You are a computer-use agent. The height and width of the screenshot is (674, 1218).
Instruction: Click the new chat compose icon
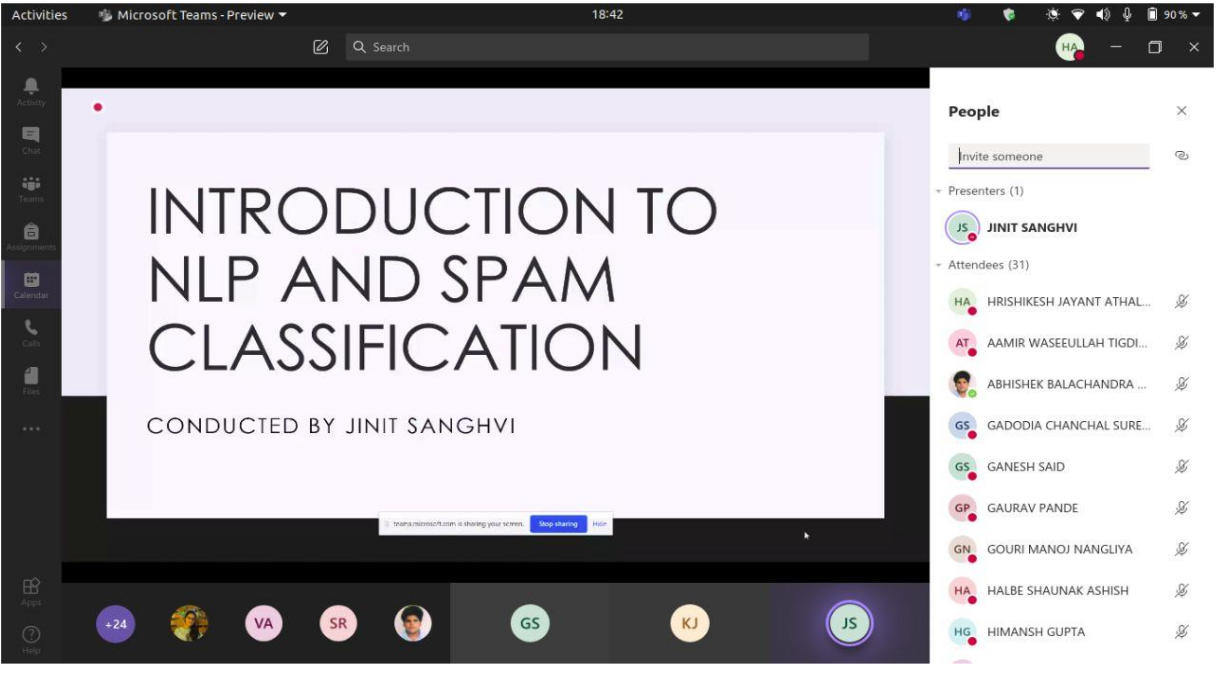click(321, 47)
